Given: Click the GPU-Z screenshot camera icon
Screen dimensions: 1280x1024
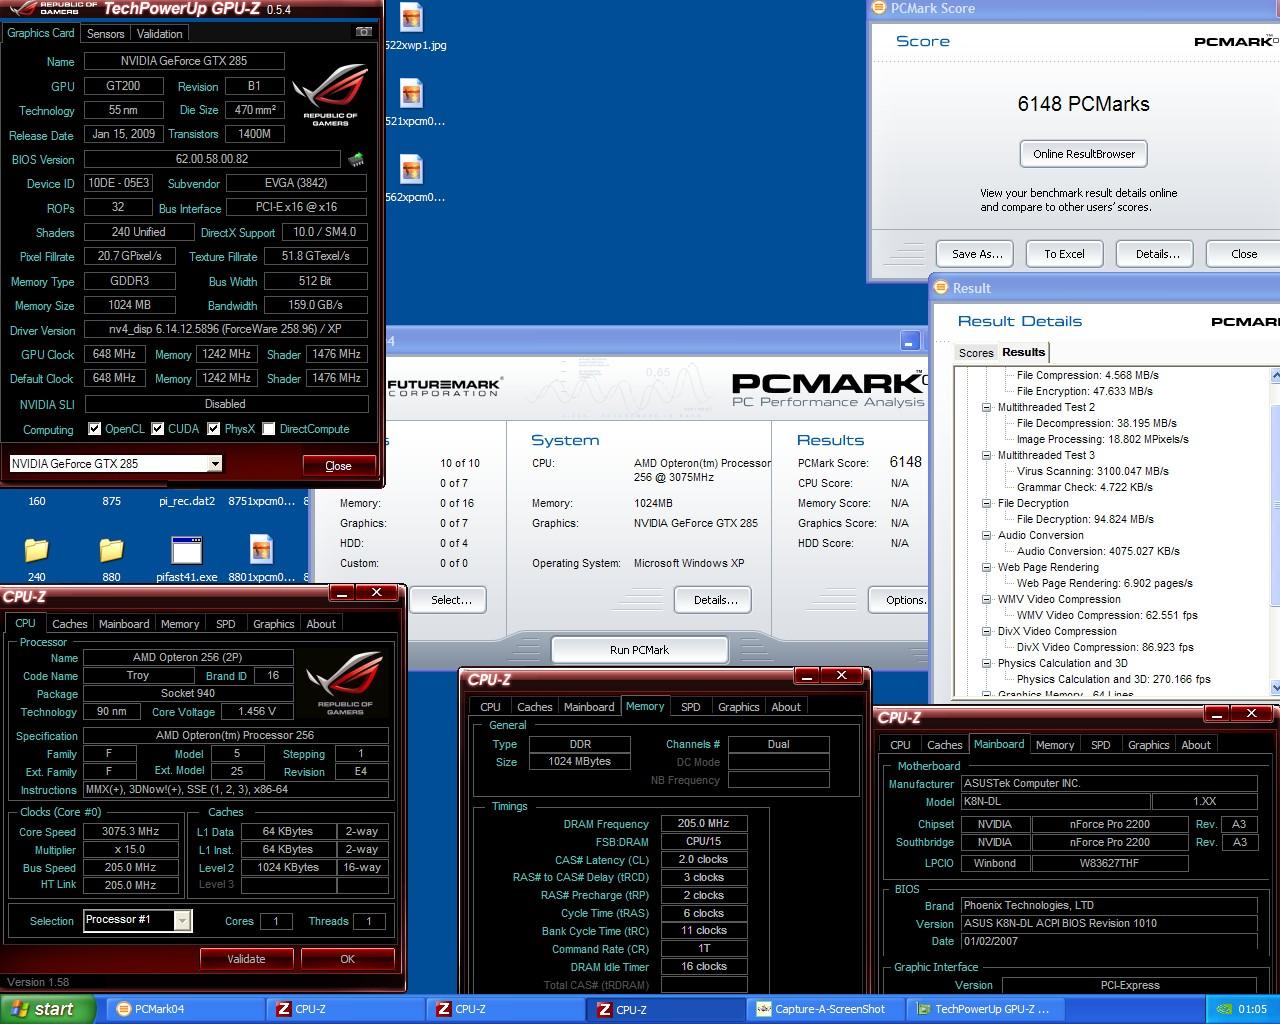Looking at the screenshot, I should (x=364, y=32).
